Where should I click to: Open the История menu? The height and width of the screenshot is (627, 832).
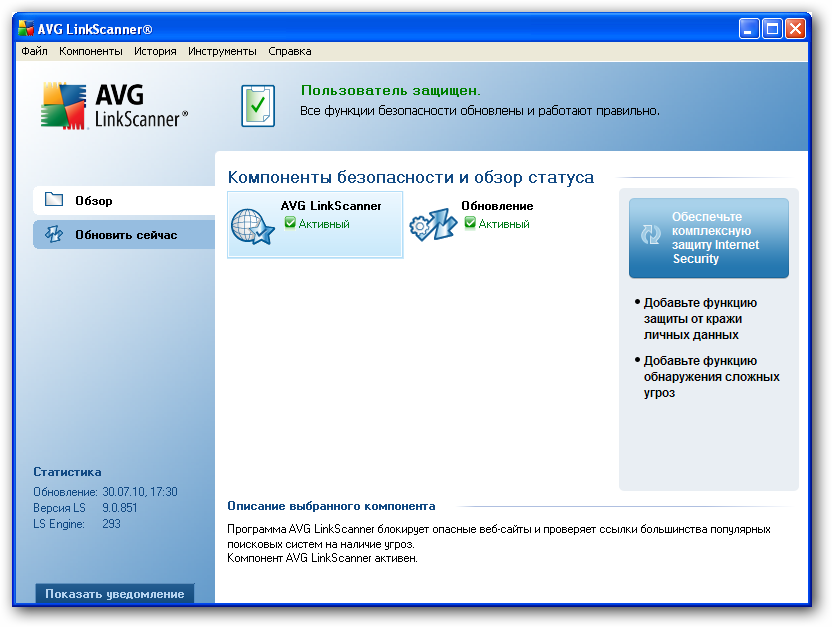(x=155, y=51)
